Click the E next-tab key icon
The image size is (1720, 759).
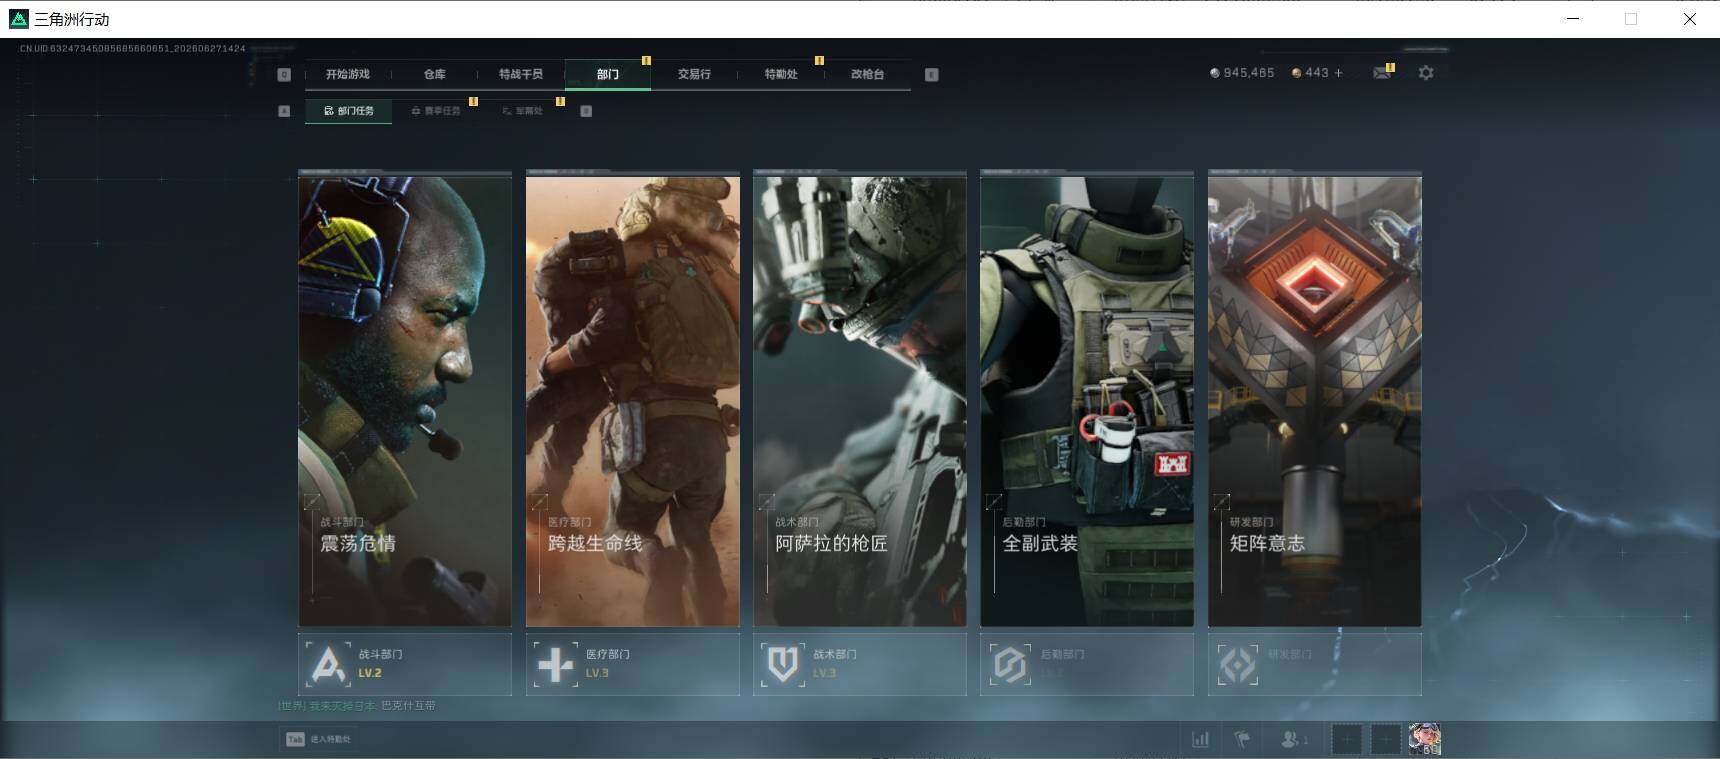pos(932,74)
